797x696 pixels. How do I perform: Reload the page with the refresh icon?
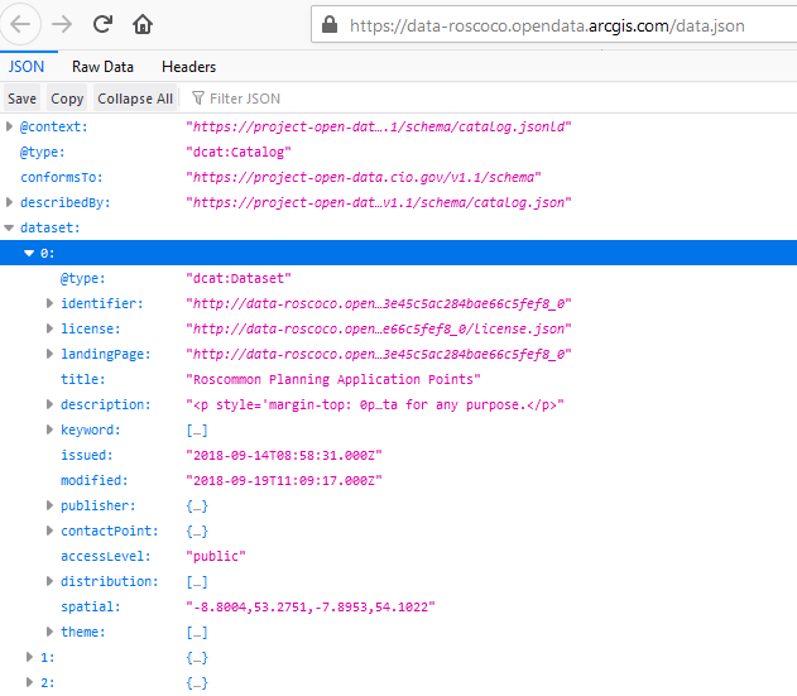point(102,24)
